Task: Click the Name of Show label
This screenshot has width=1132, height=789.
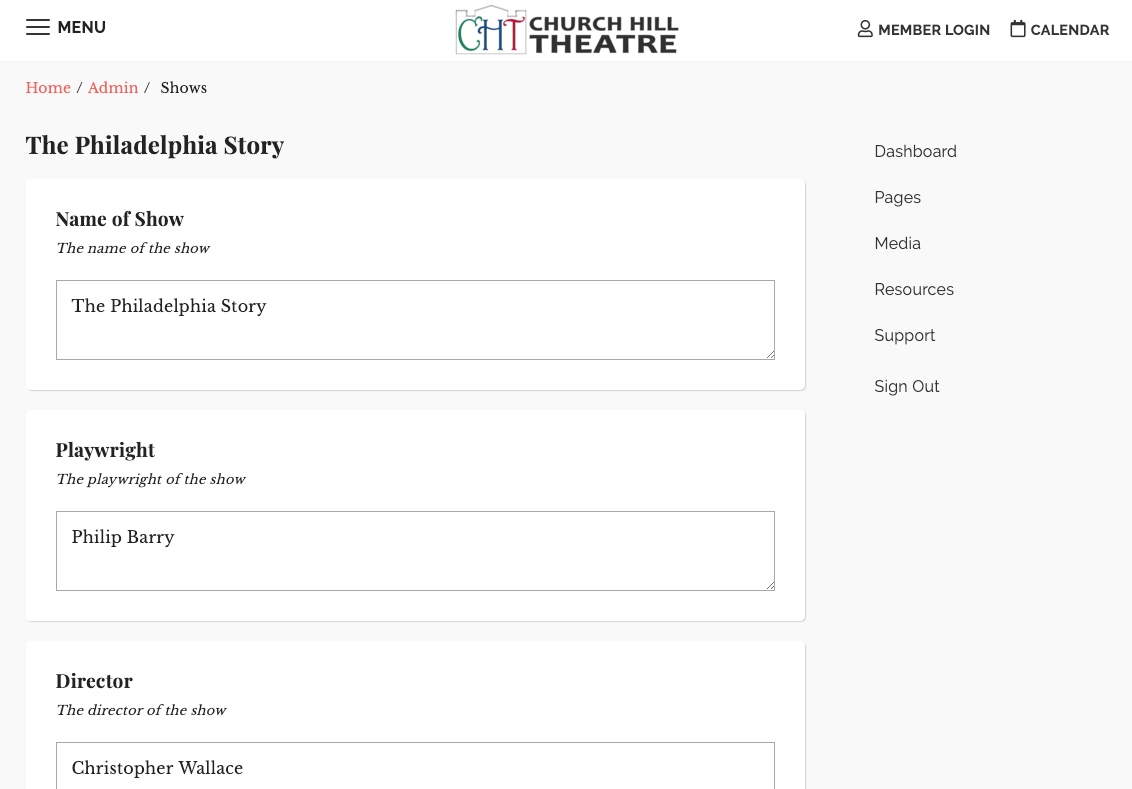Action: point(120,219)
